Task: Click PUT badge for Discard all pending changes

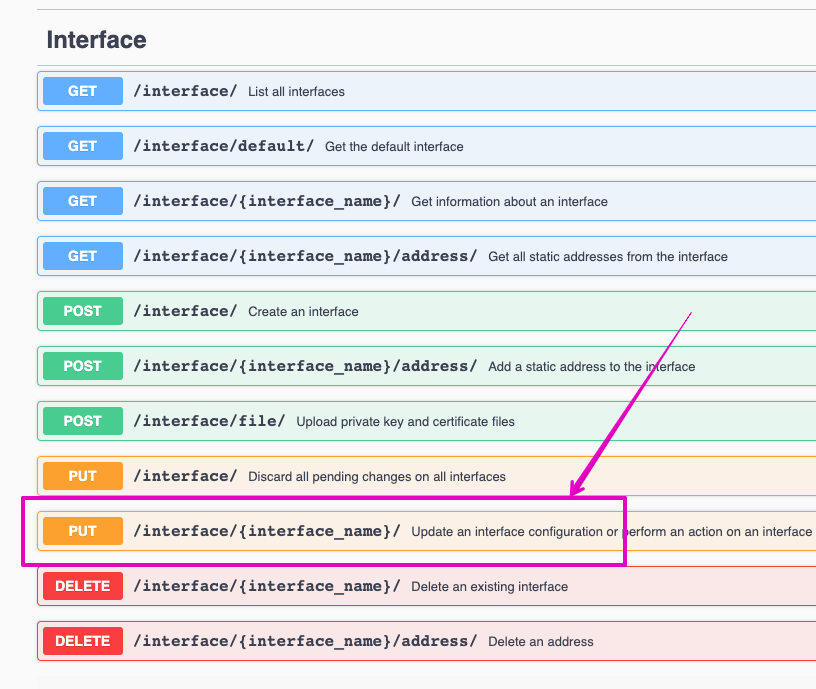Action: (x=82, y=476)
